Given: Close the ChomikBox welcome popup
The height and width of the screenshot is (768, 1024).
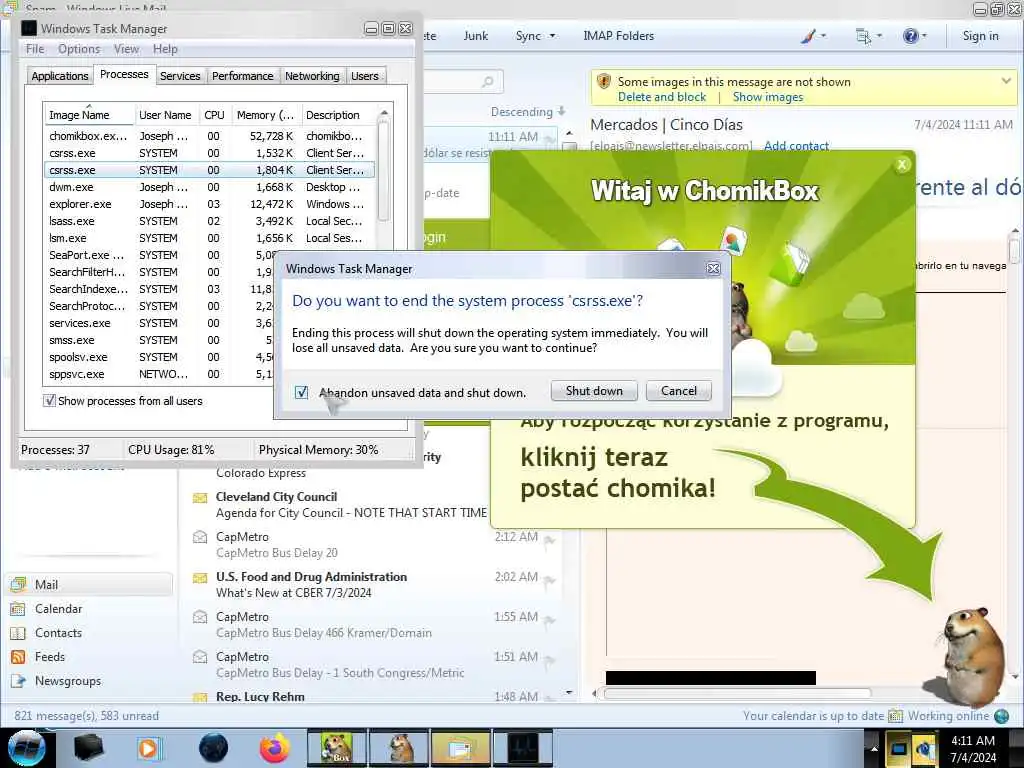Looking at the screenshot, I should click(902, 165).
